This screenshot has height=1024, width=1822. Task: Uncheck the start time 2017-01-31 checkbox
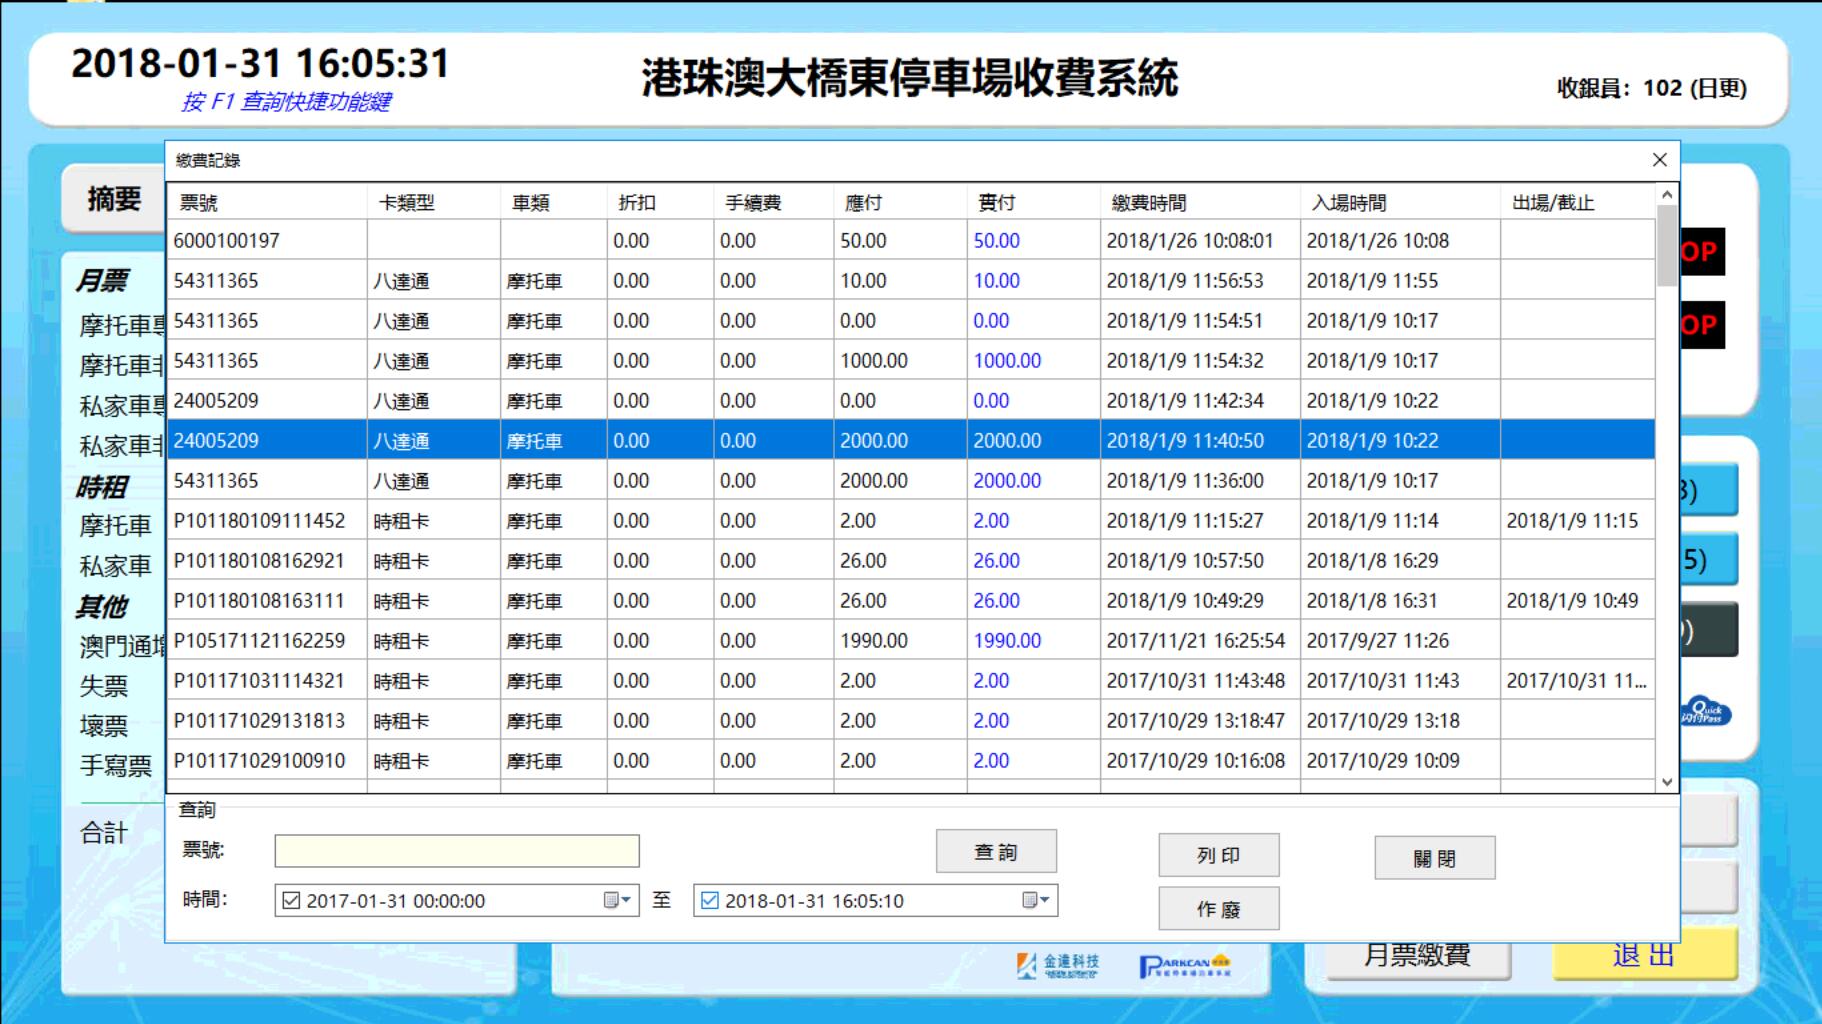[x=291, y=901]
